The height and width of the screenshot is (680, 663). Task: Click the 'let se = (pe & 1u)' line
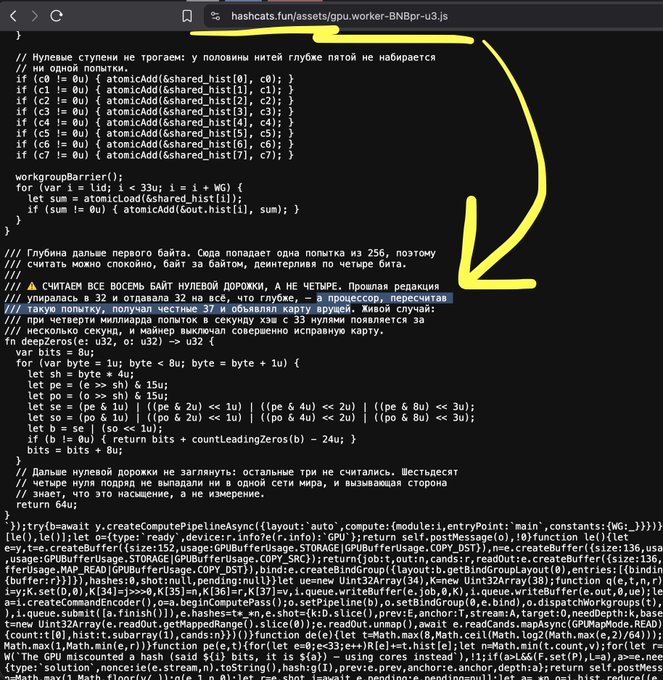tap(251, 407)
